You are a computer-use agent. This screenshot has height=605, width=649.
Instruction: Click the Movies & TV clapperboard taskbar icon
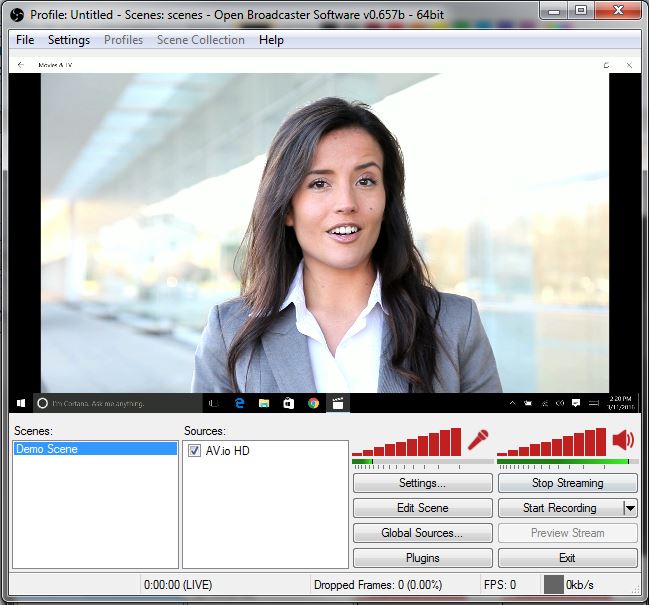(x=338, y=403)
